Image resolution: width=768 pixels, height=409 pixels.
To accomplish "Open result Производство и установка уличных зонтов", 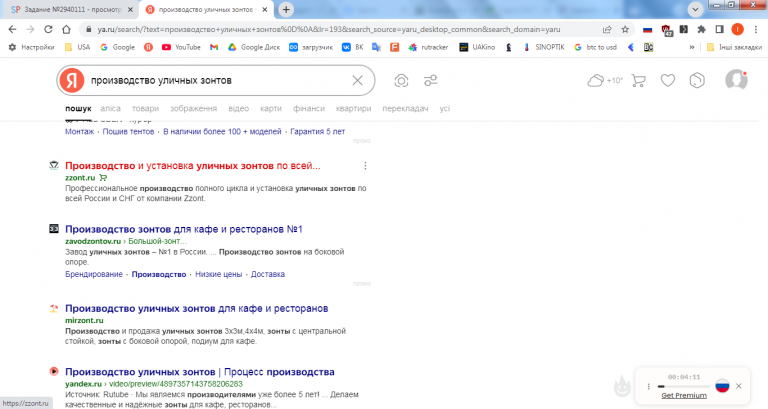I will point(192,166).
